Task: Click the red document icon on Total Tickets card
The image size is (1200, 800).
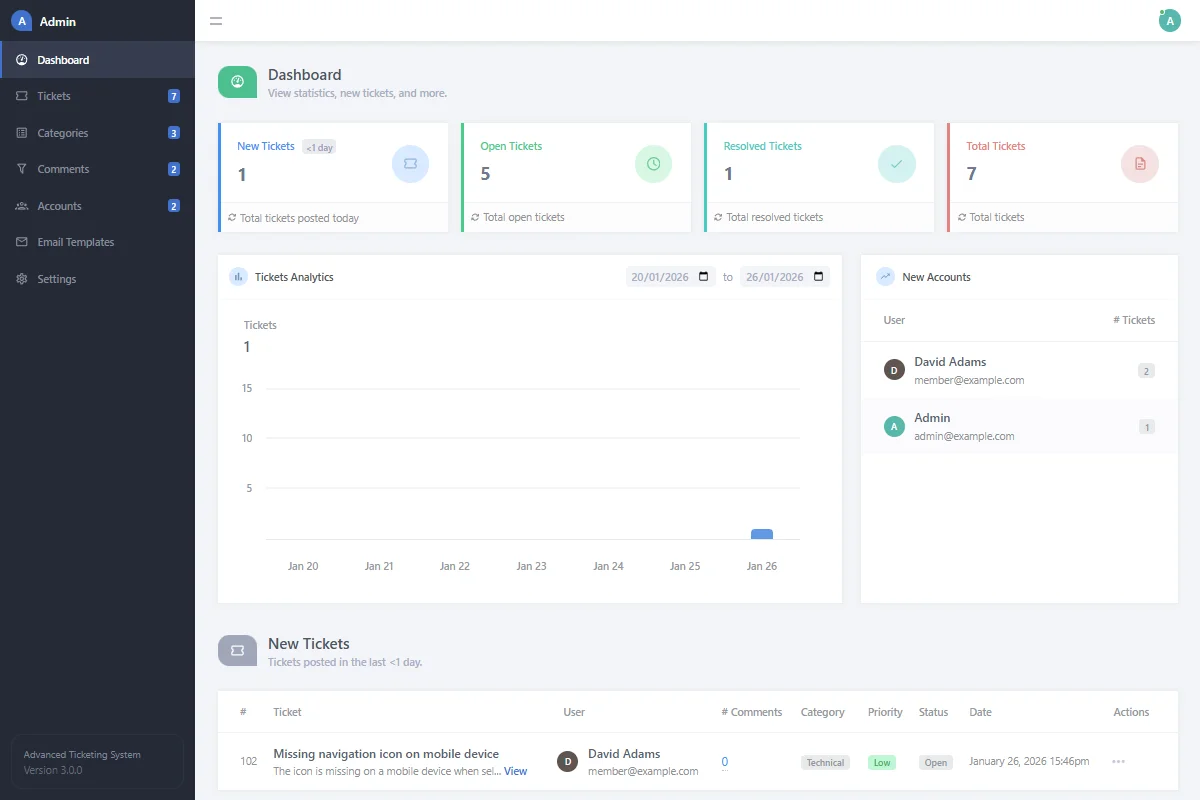Action: click(1139, 163)
